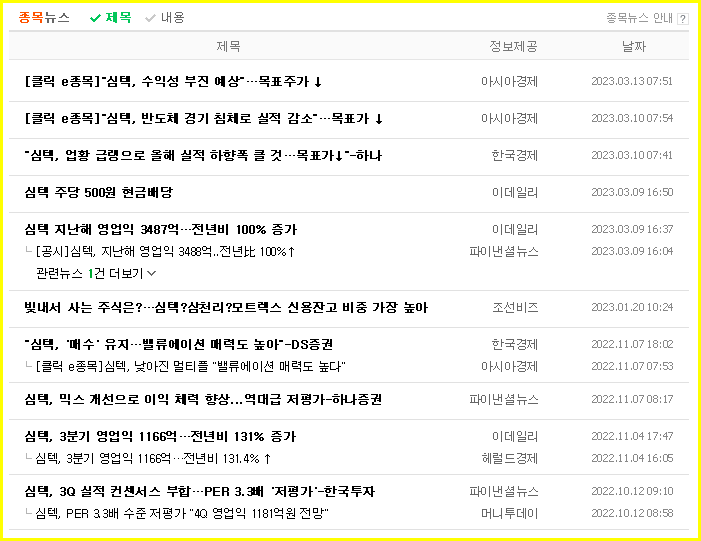Click the date 2022.10.12 09:10

click(632, 492)
